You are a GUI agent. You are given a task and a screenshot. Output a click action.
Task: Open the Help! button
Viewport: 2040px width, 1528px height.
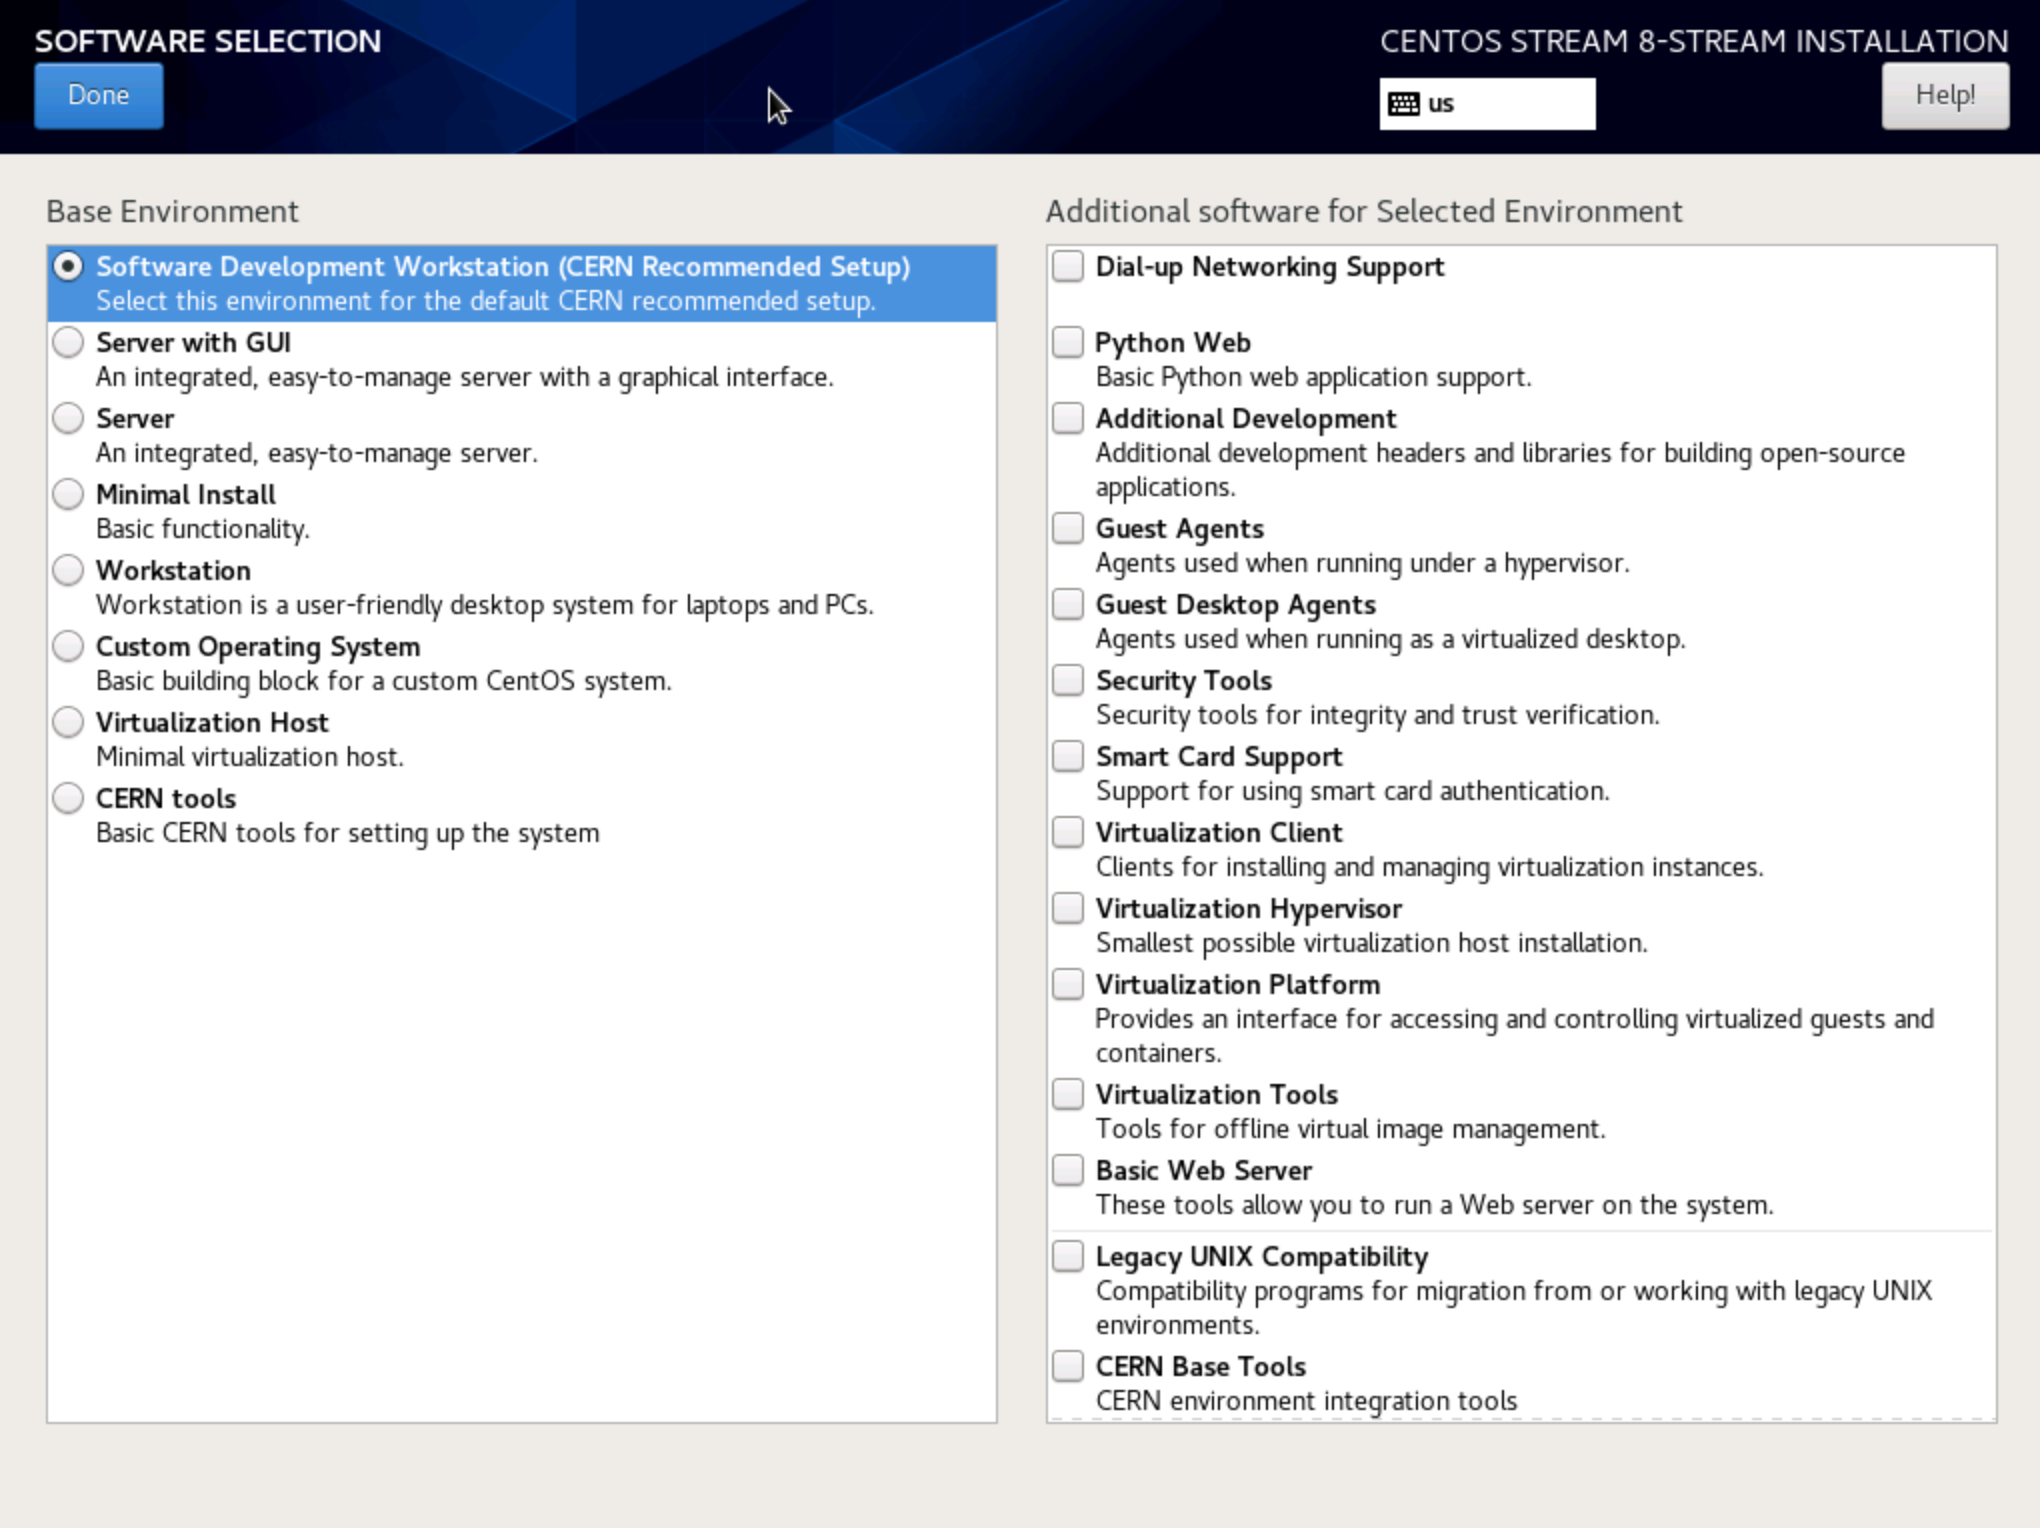1944,96
